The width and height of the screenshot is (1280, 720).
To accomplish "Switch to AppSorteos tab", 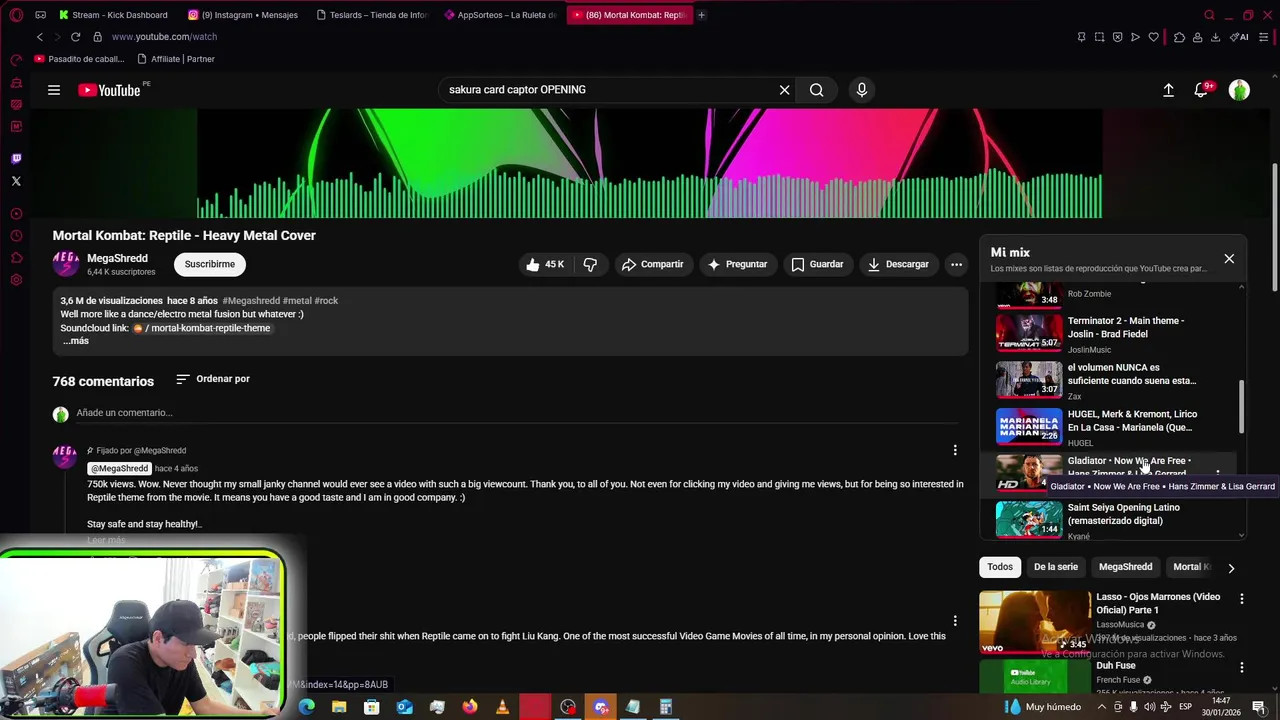I will tap(500, 15).
